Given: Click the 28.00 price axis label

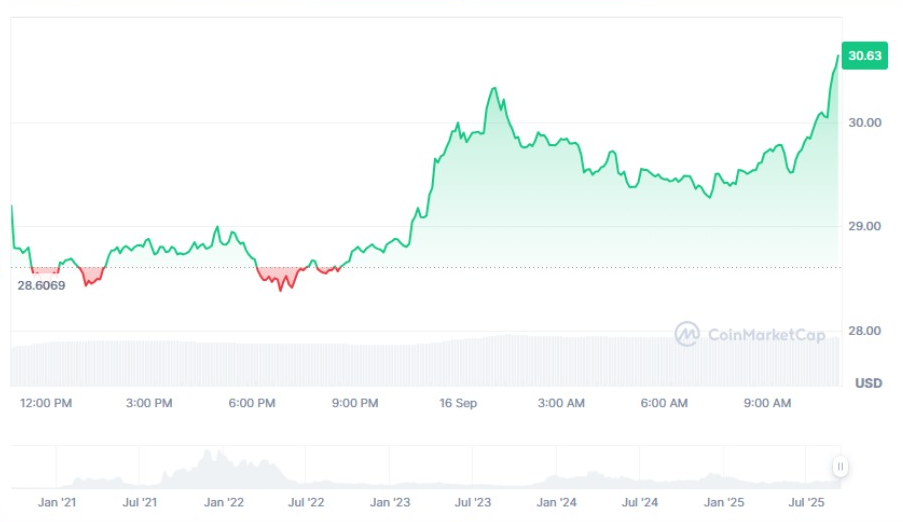Looking at the screenshot, I should pos(864,331).
